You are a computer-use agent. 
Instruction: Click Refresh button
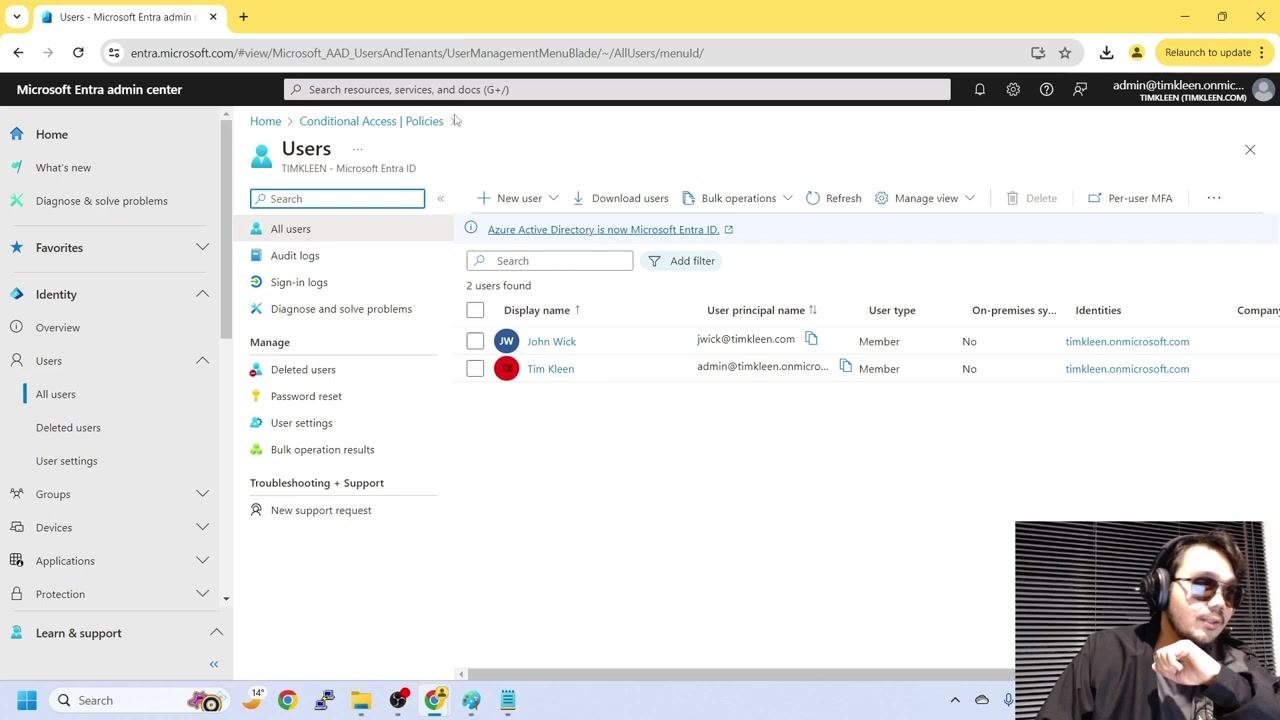pyautogui.click(x=833, y=198)
